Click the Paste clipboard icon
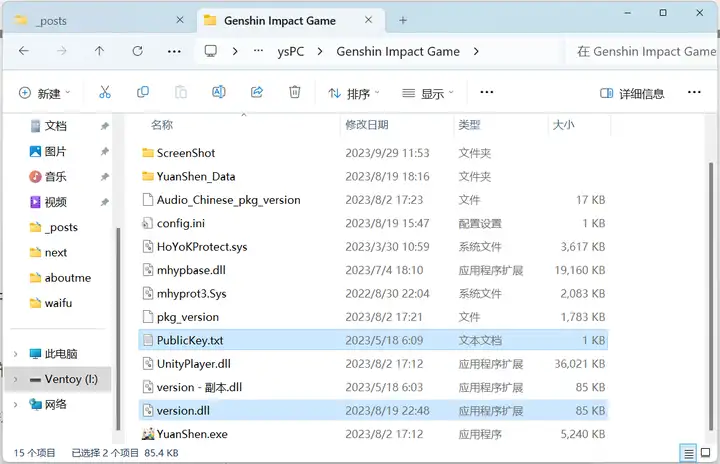 pos(181,92)
